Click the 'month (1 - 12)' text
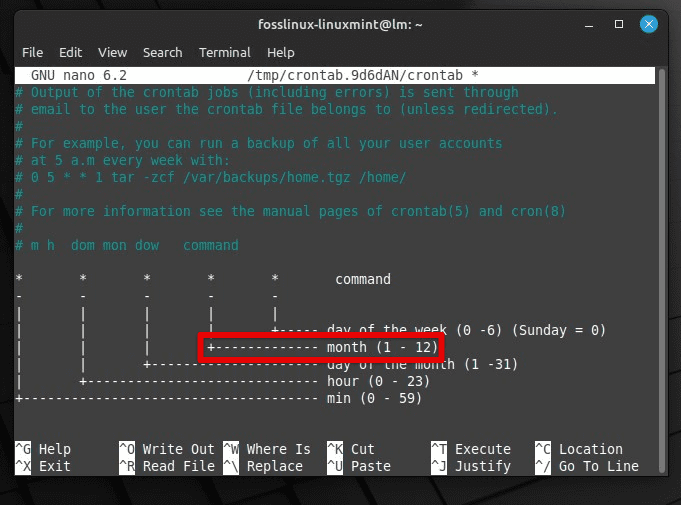The width and height of the screenshot is (681, 505). [382, 347]
